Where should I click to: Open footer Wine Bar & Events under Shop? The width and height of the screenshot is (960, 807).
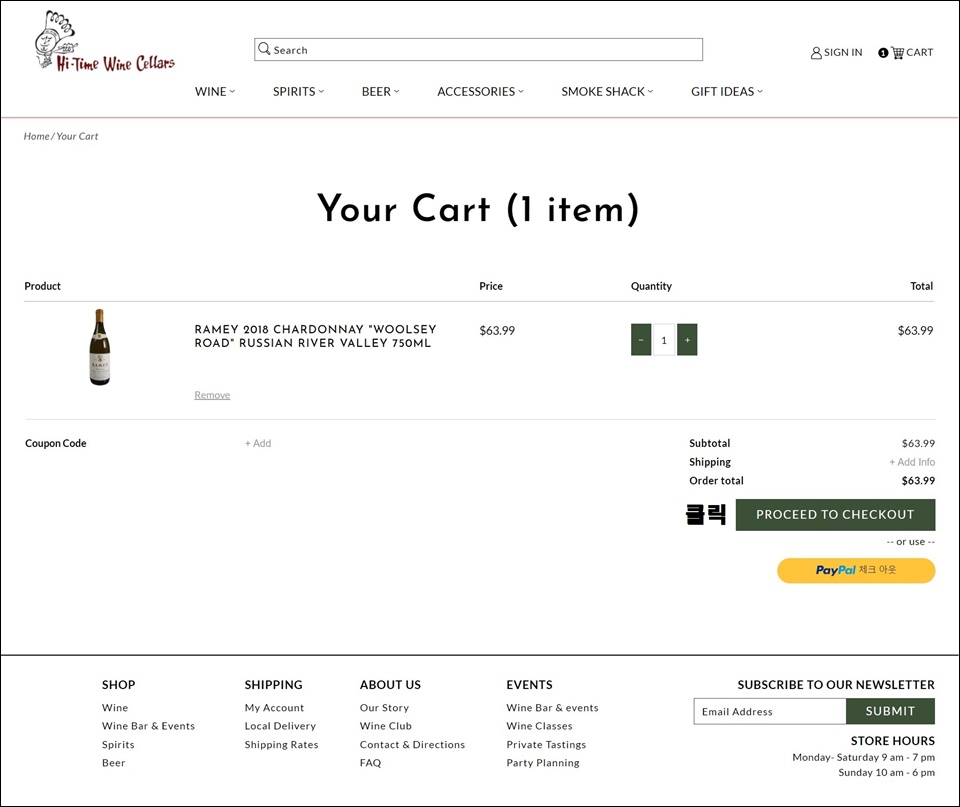click(148, 726)
